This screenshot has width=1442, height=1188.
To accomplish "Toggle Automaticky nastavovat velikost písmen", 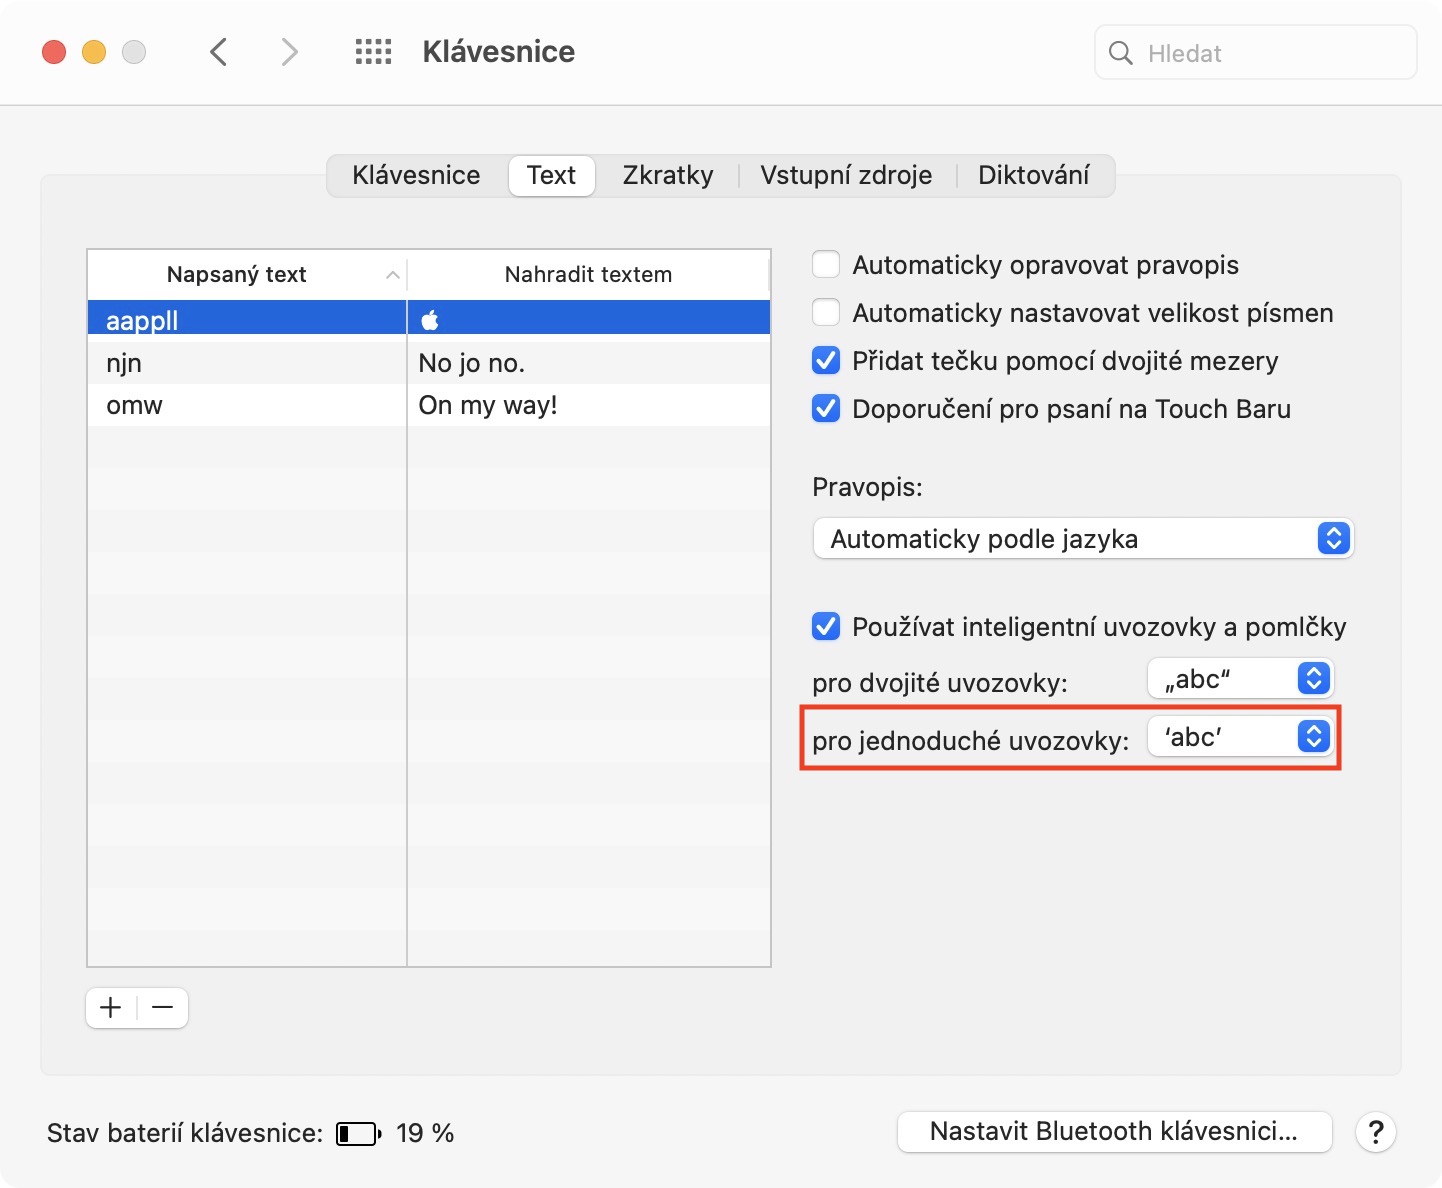I will 826,313.
